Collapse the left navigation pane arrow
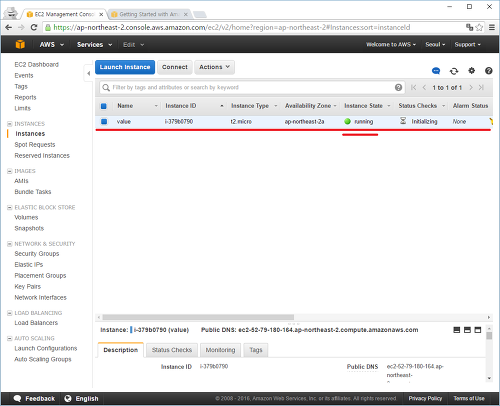500x406 pixels. pyautogui.click(x=88, y=73)
